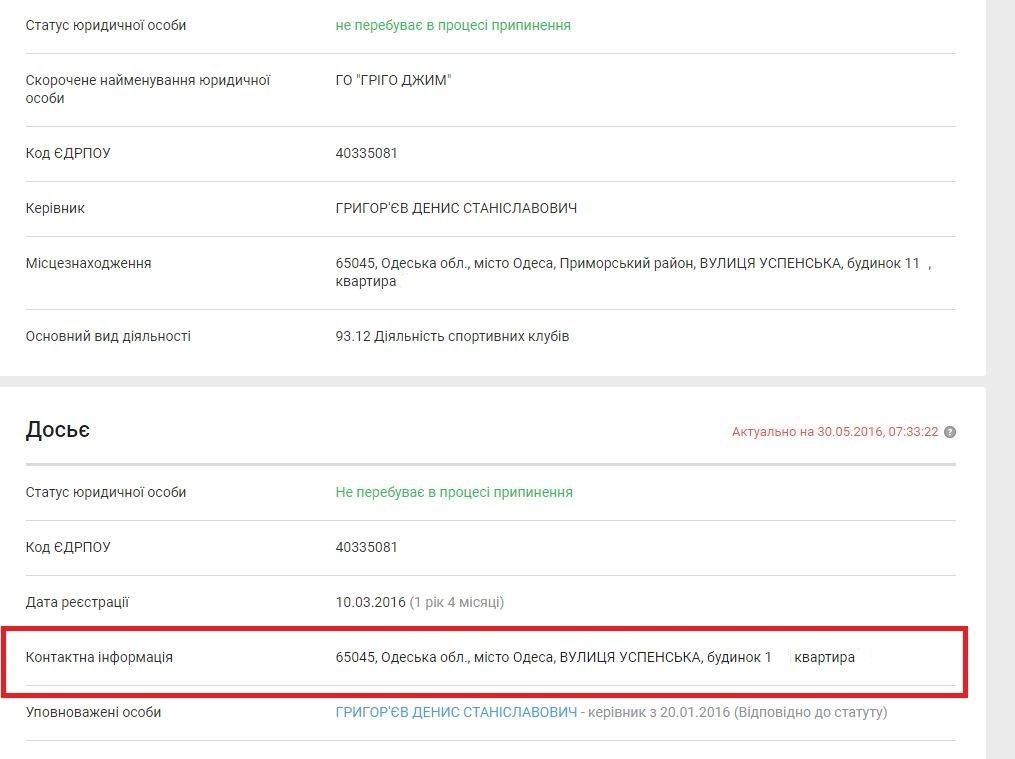Click green status text in the Досьє section

pos(454,492)
